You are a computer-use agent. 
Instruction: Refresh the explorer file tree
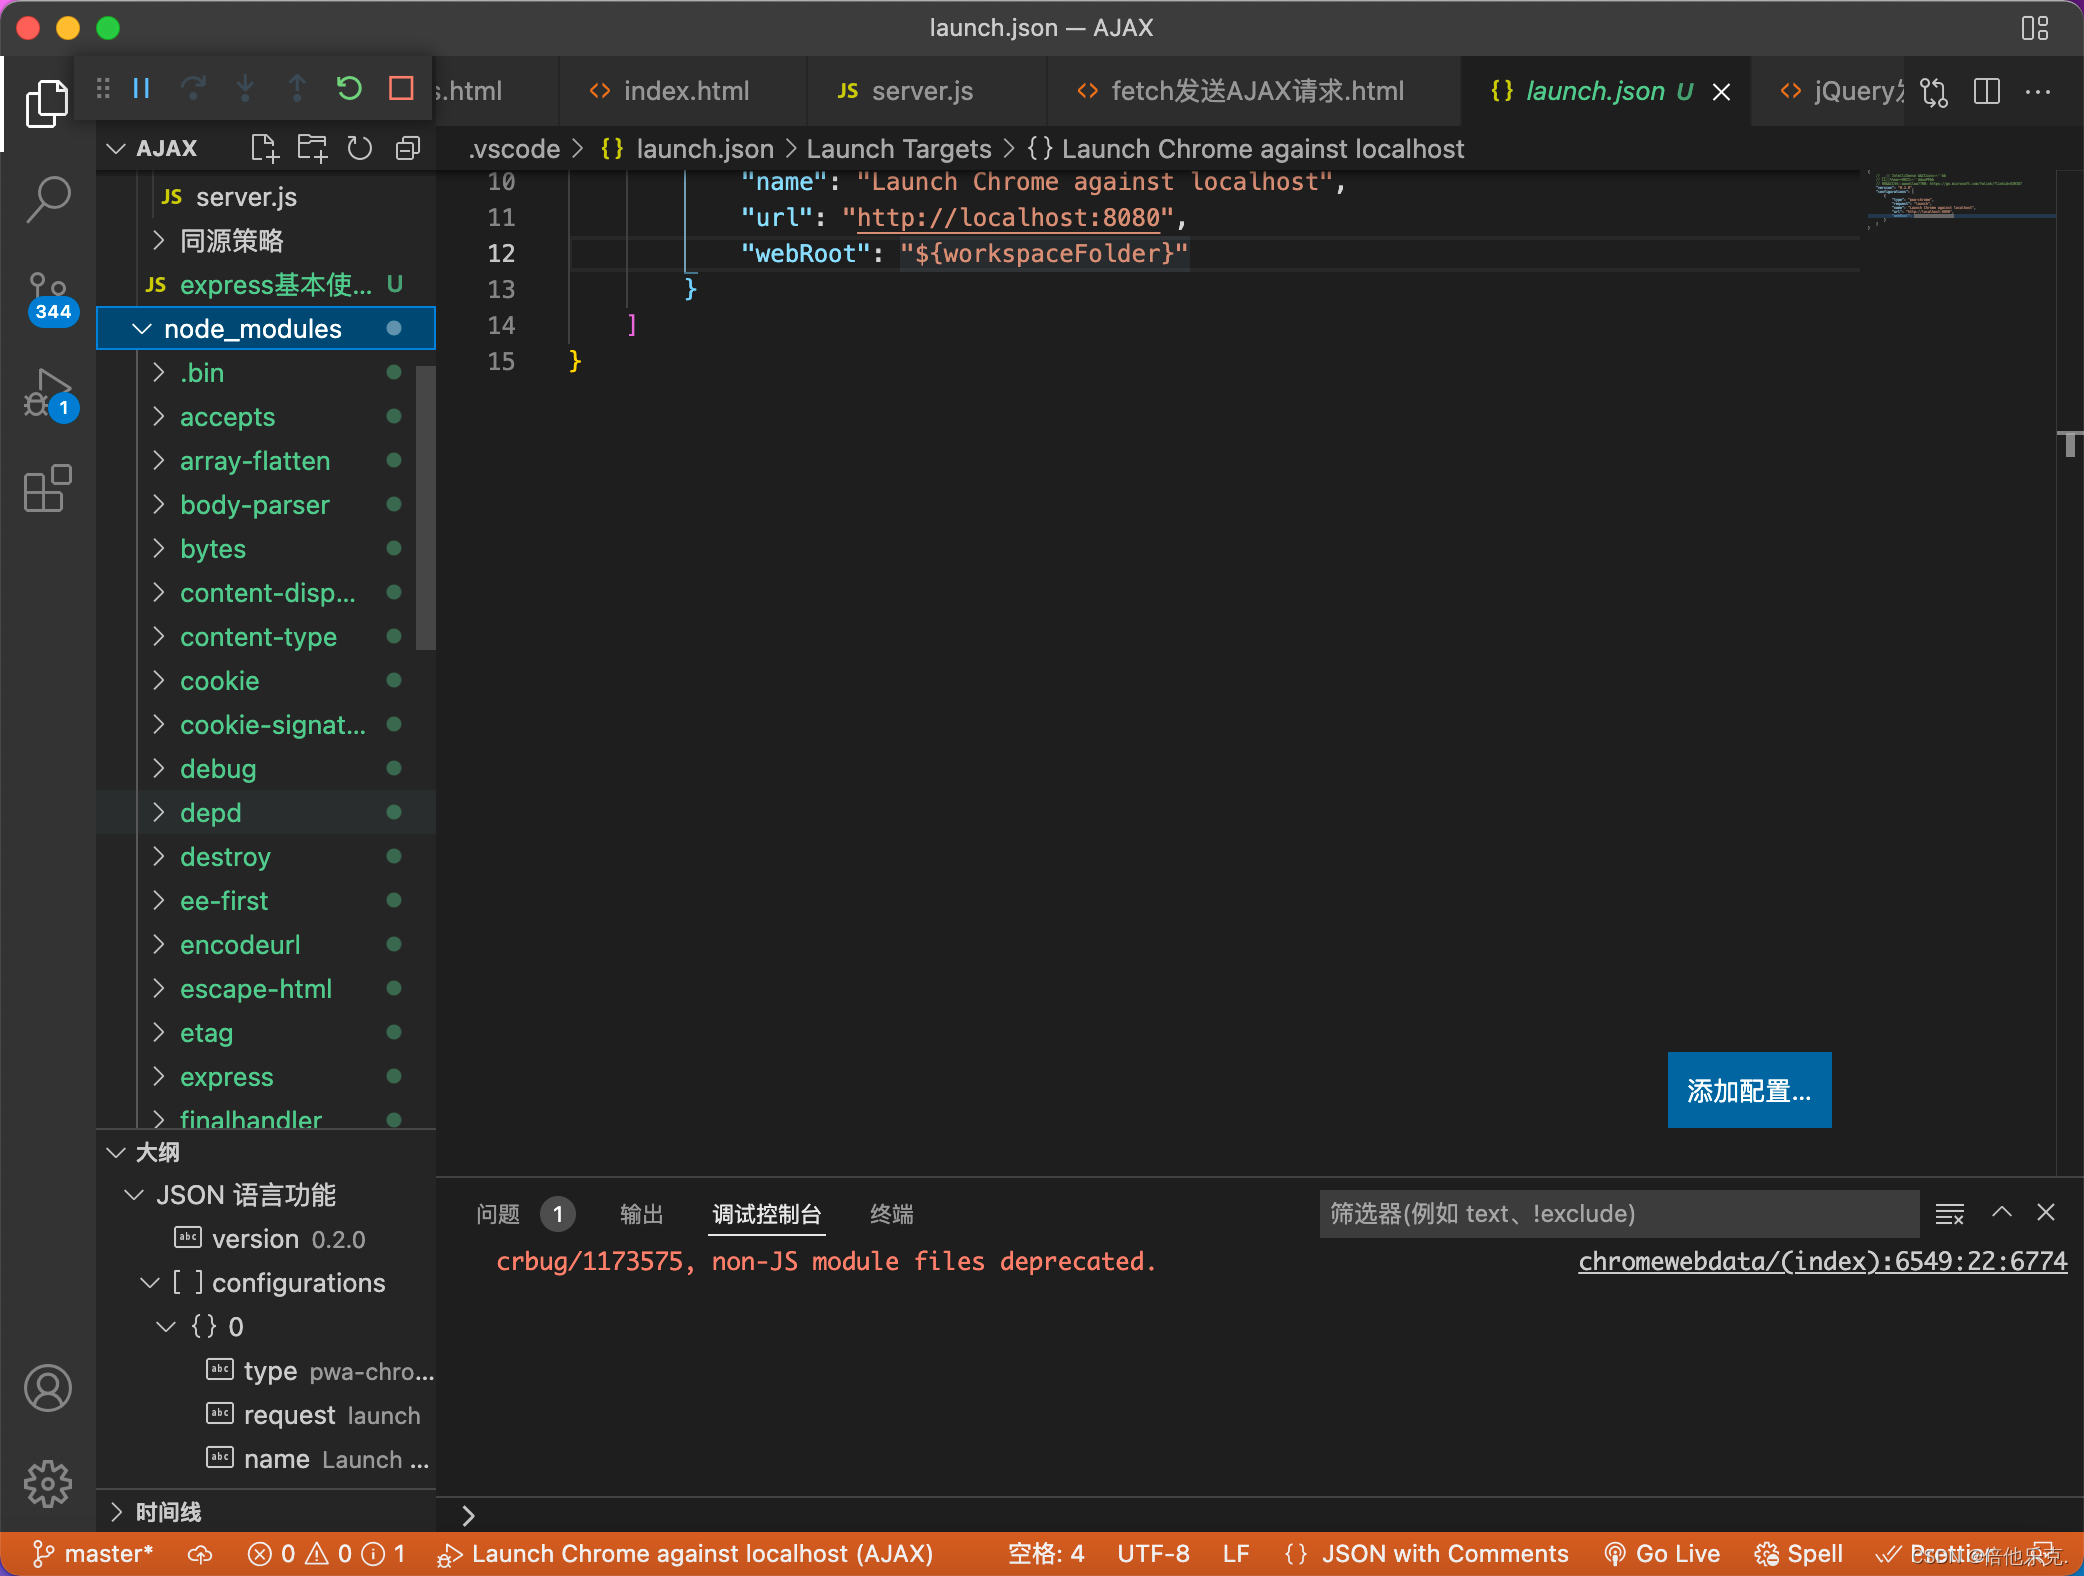point(359,149)
